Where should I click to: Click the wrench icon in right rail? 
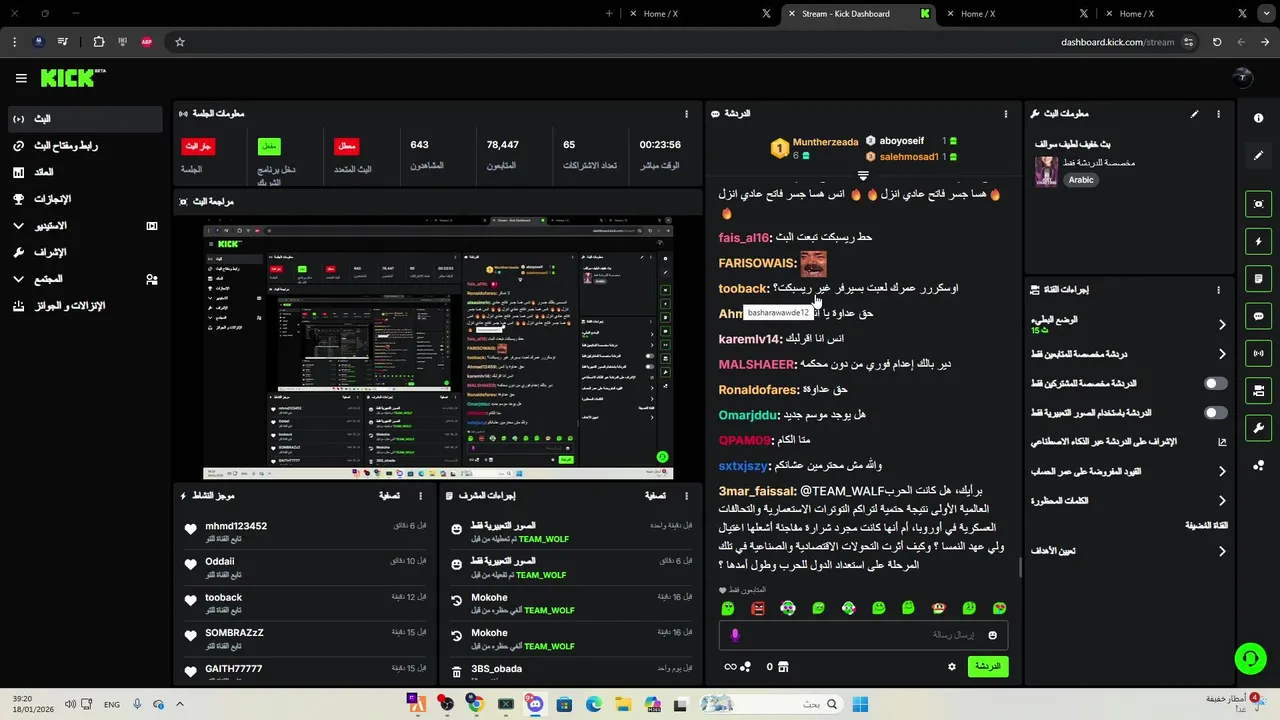[1258, 428]
